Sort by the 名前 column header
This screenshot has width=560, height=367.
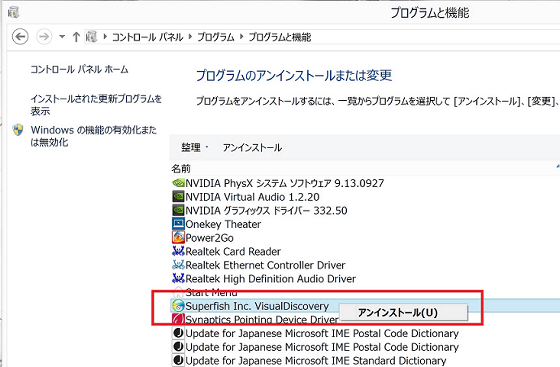(181, 169)
